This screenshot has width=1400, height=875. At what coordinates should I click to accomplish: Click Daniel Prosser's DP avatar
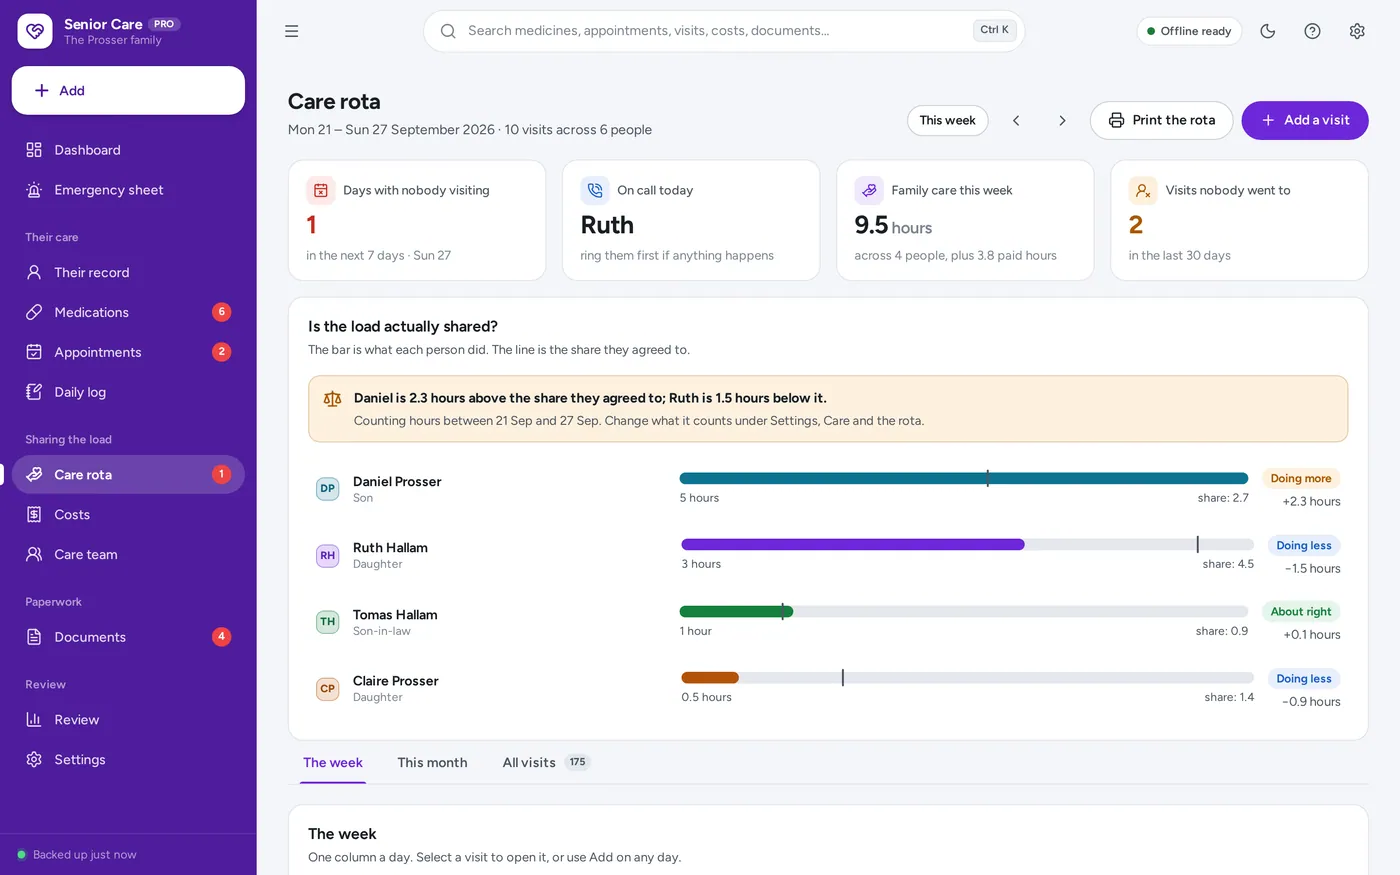(328, 489)
